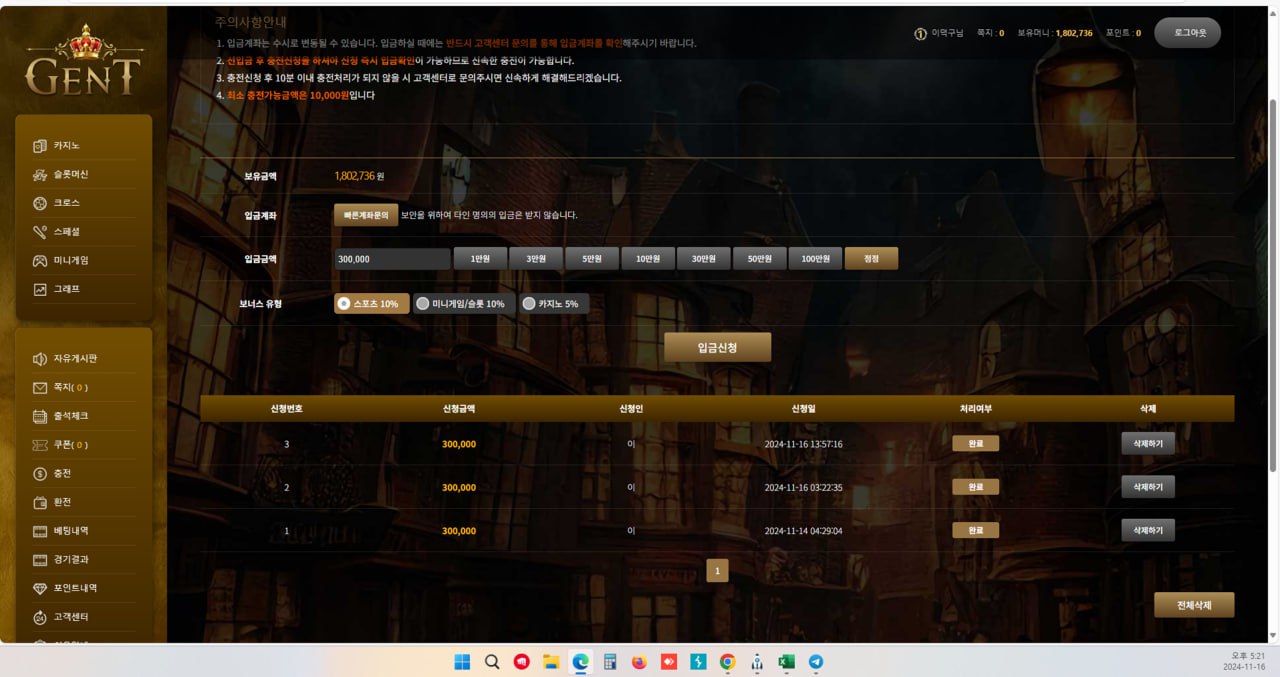Go to the 환전 menu item
Viewport: 1280px width, 677px height.
coord(62,502)
